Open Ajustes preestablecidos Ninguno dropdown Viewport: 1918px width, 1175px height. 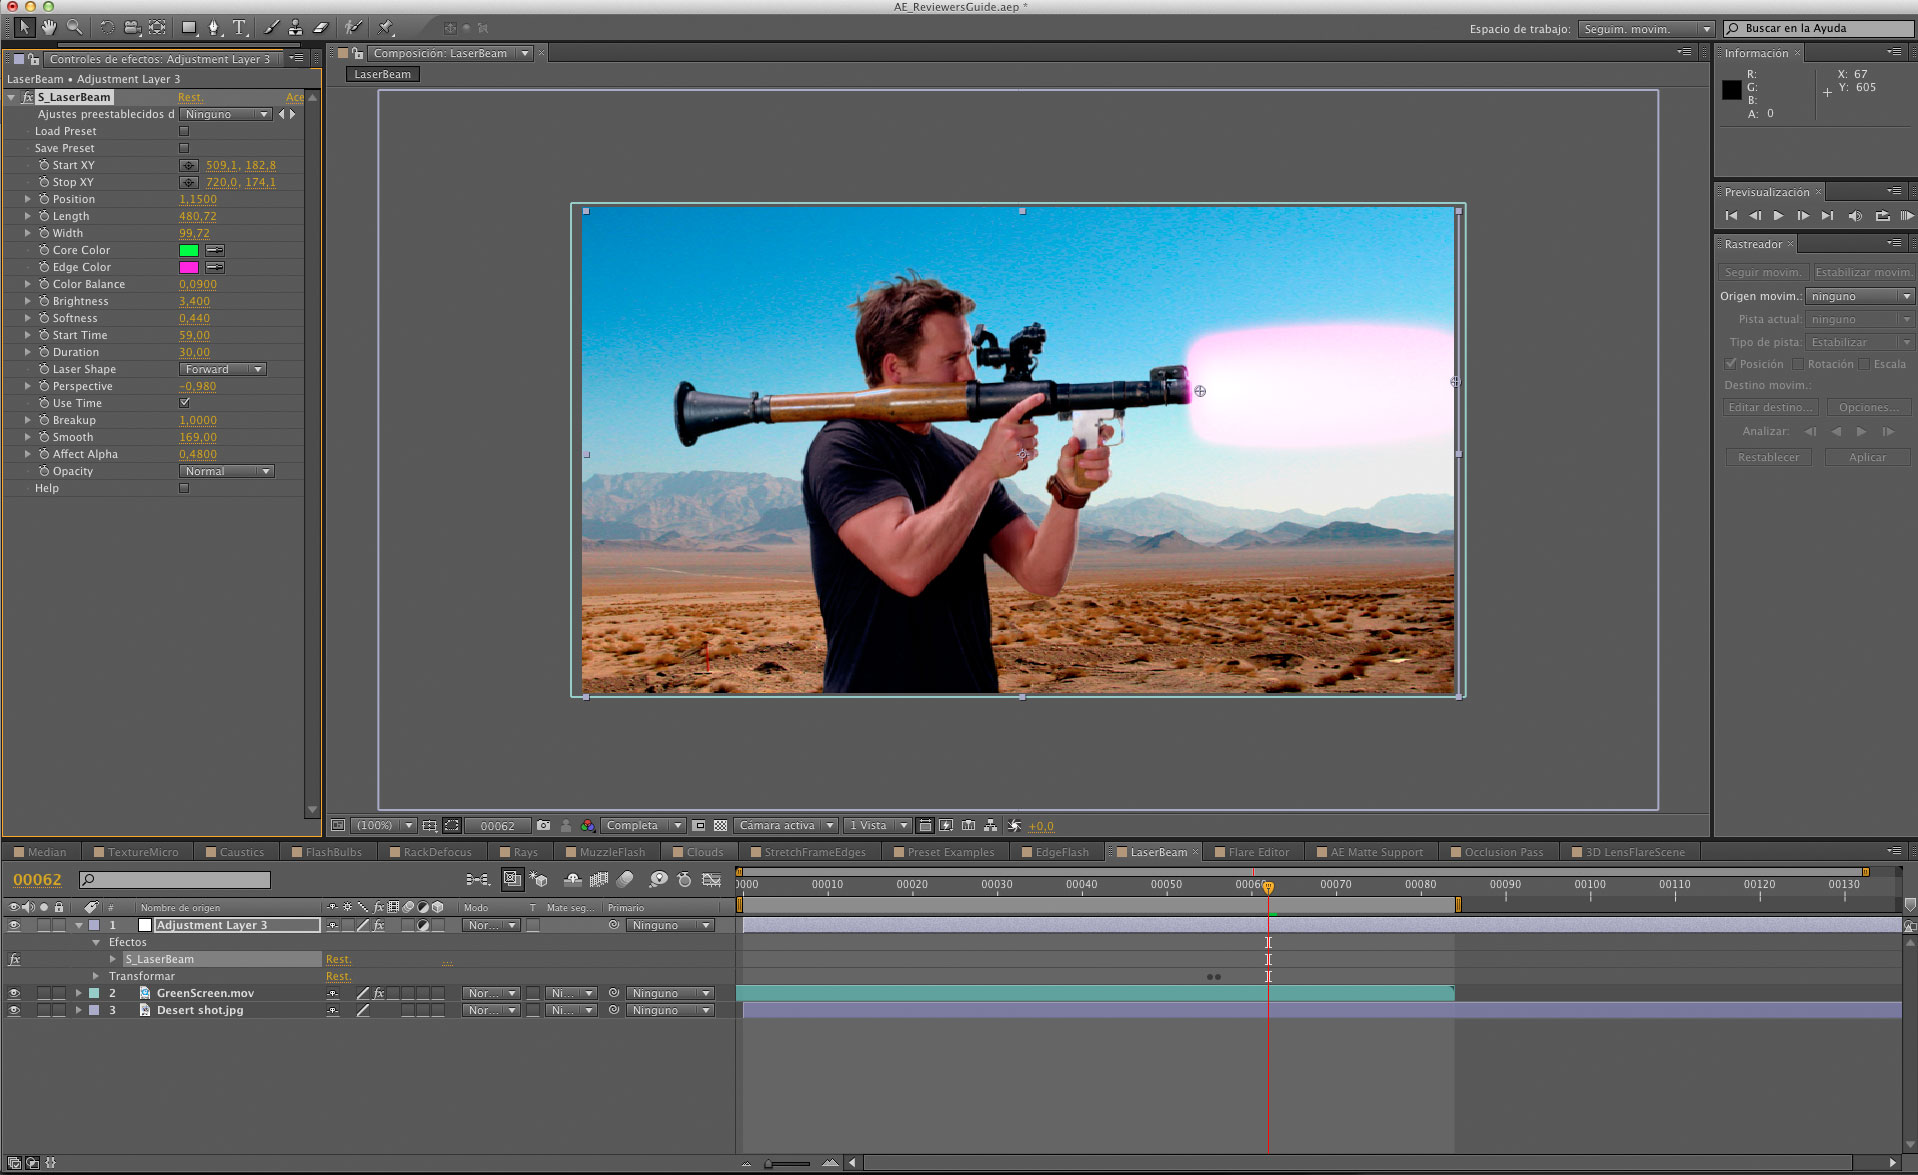point(226,114)
